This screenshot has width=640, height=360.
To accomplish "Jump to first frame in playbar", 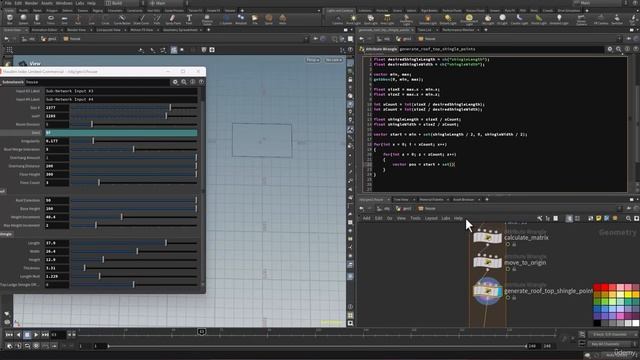I will click(9, 335).
